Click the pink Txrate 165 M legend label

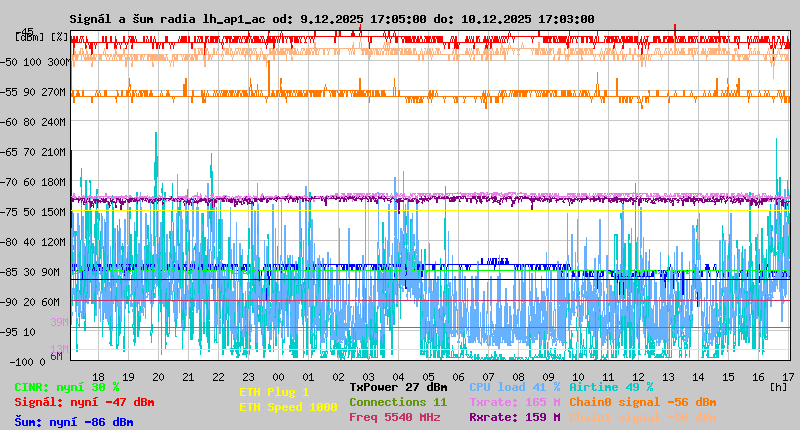coord(514,402)
